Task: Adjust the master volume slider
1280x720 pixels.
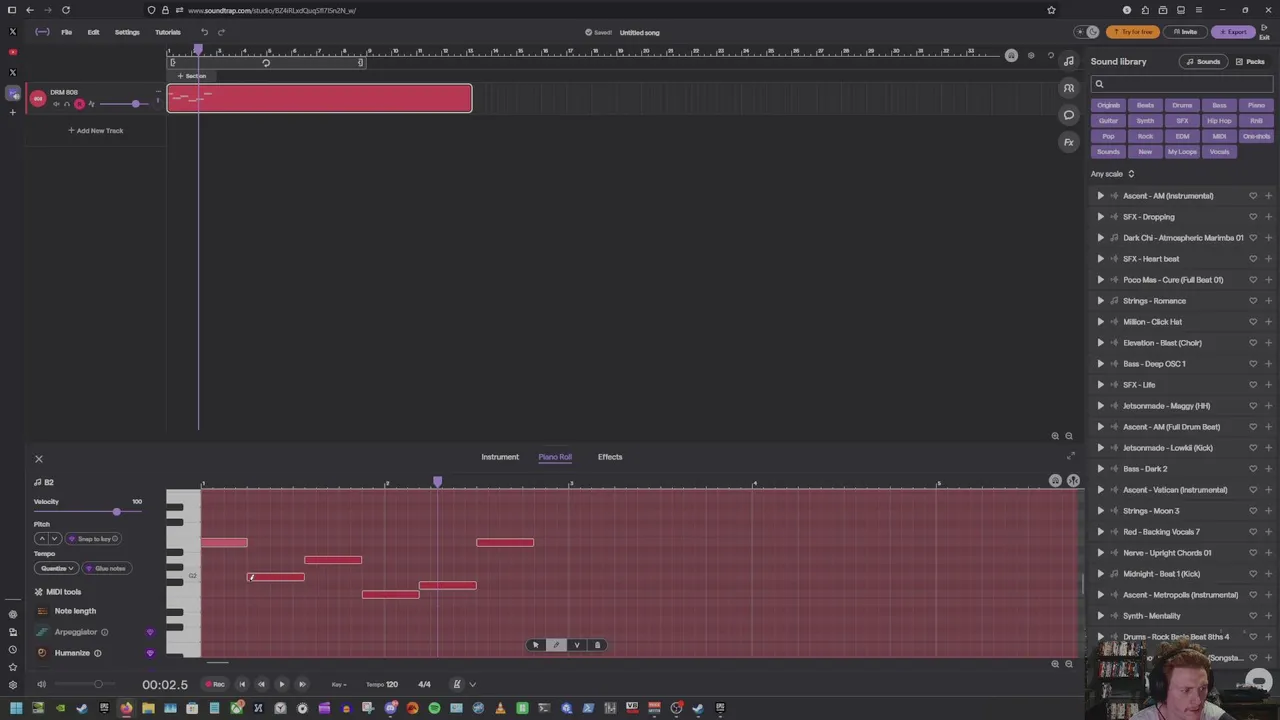Action: click(x=85, y=685)
